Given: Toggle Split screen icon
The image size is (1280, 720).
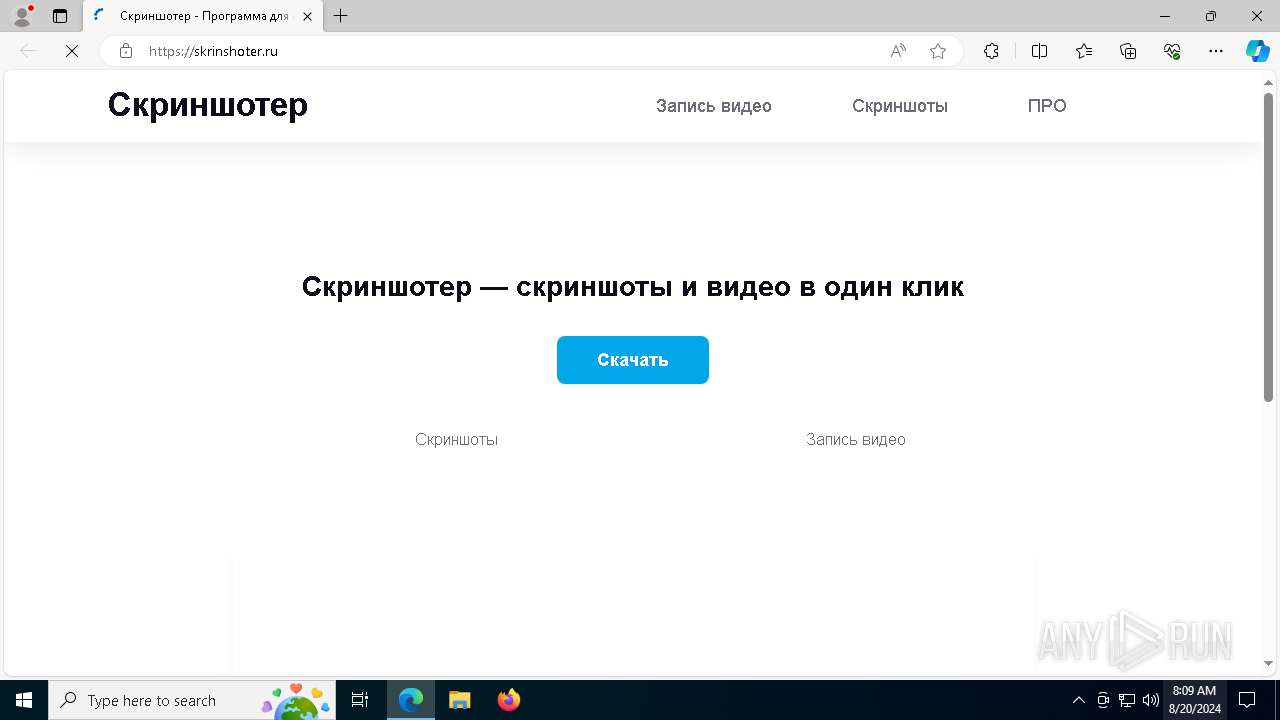Looking at the screenshot, I should click(x=1039, y=51).
